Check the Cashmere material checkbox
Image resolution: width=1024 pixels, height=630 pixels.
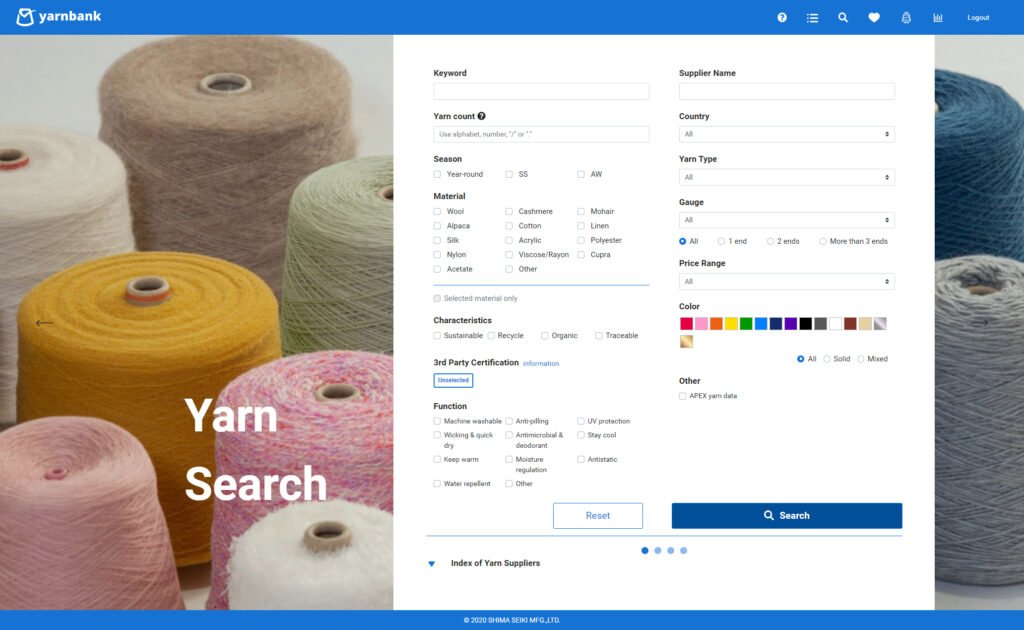509,212
